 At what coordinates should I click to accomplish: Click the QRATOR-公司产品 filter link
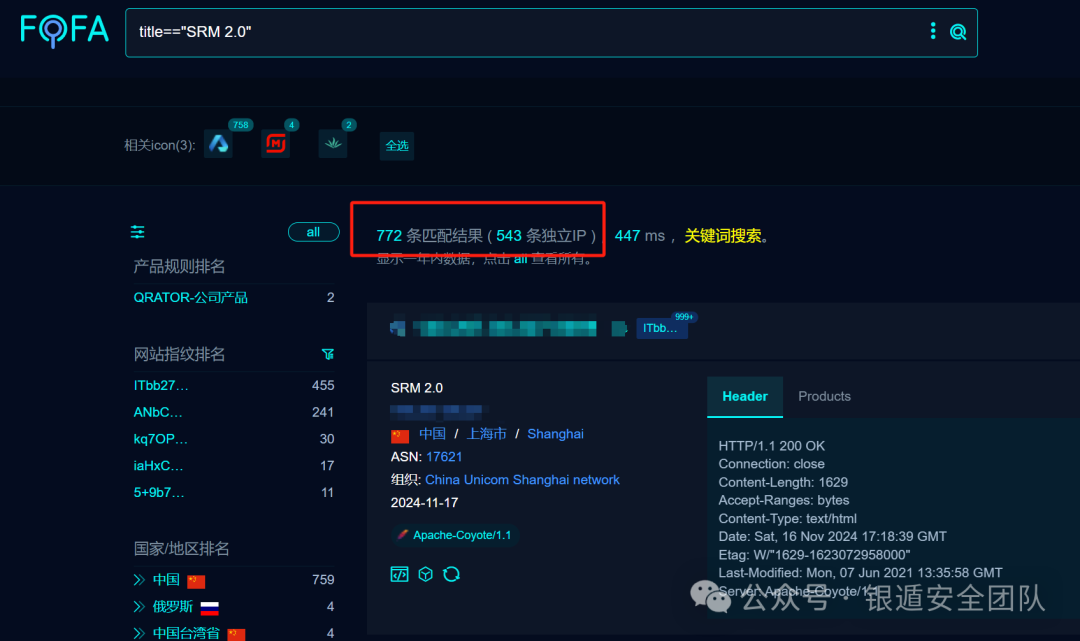coord(190,297)
